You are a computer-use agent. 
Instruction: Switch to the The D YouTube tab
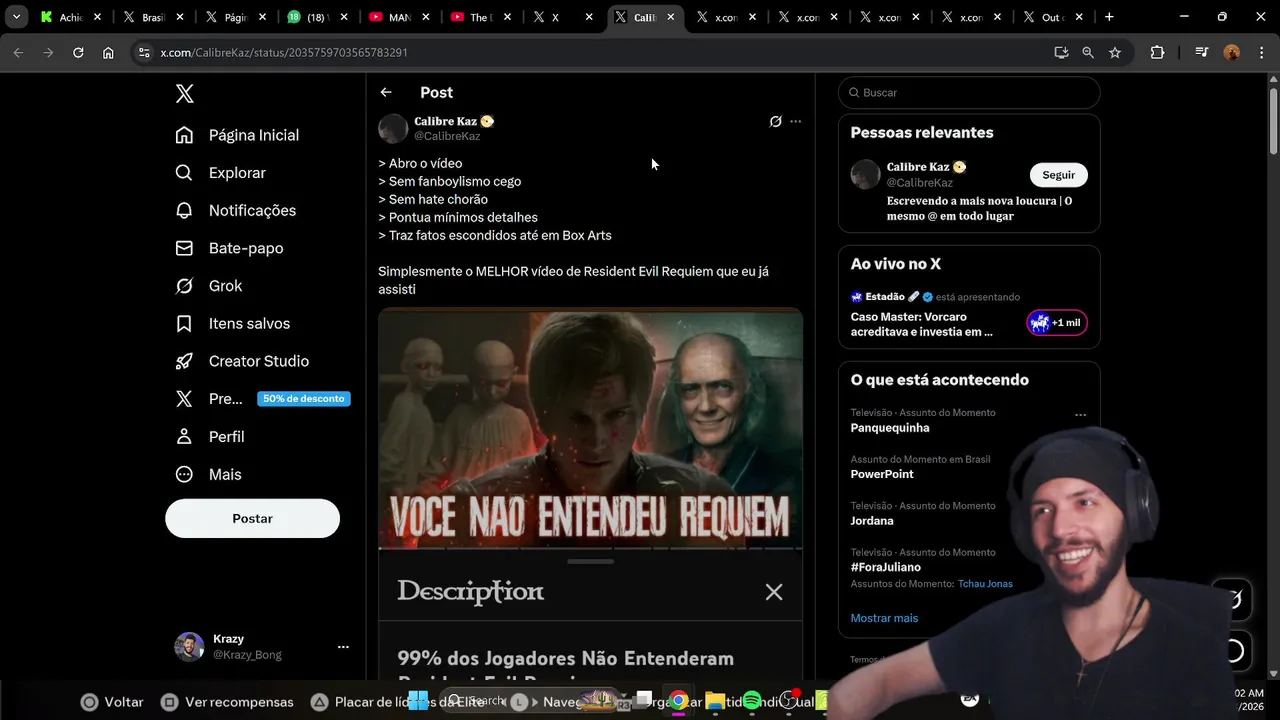(x=478, y=17)
